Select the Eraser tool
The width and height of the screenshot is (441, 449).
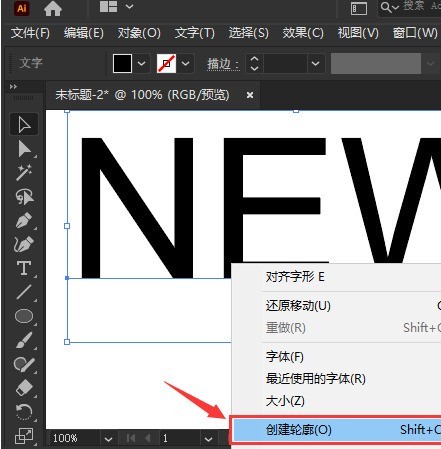pyautogui.click(x=24, y=388)
